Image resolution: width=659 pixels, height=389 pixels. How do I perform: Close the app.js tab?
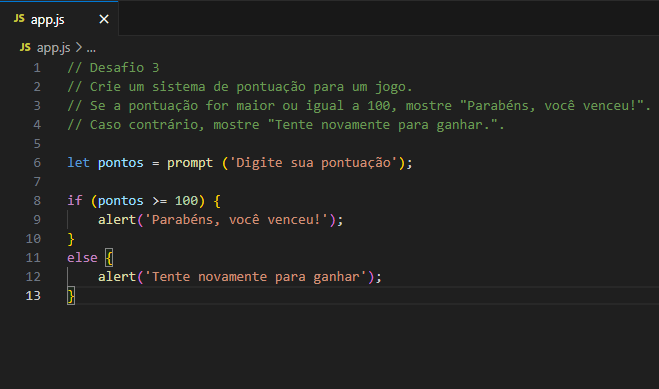click(x=104, y=19)
